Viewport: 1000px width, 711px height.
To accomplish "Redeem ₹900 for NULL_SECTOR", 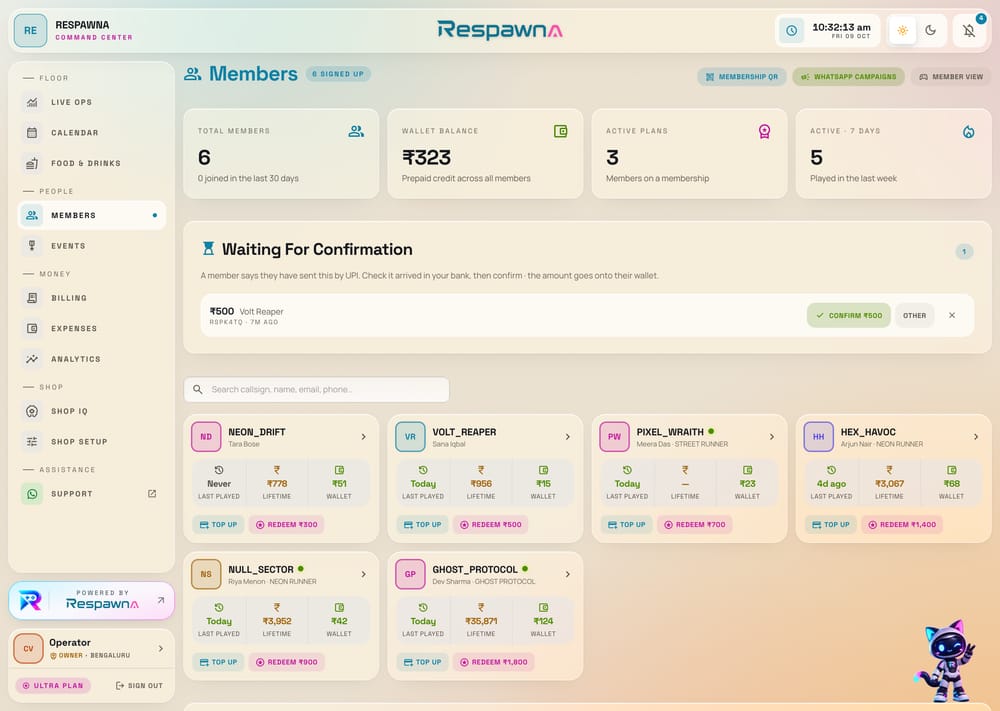I will (286, 663).
